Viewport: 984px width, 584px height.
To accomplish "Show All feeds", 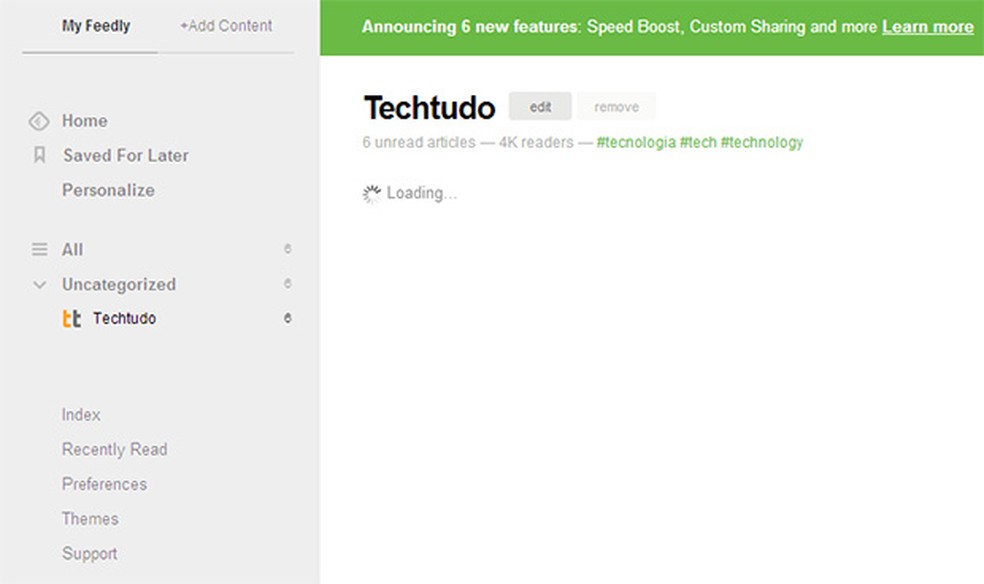I will pos(72,250).
